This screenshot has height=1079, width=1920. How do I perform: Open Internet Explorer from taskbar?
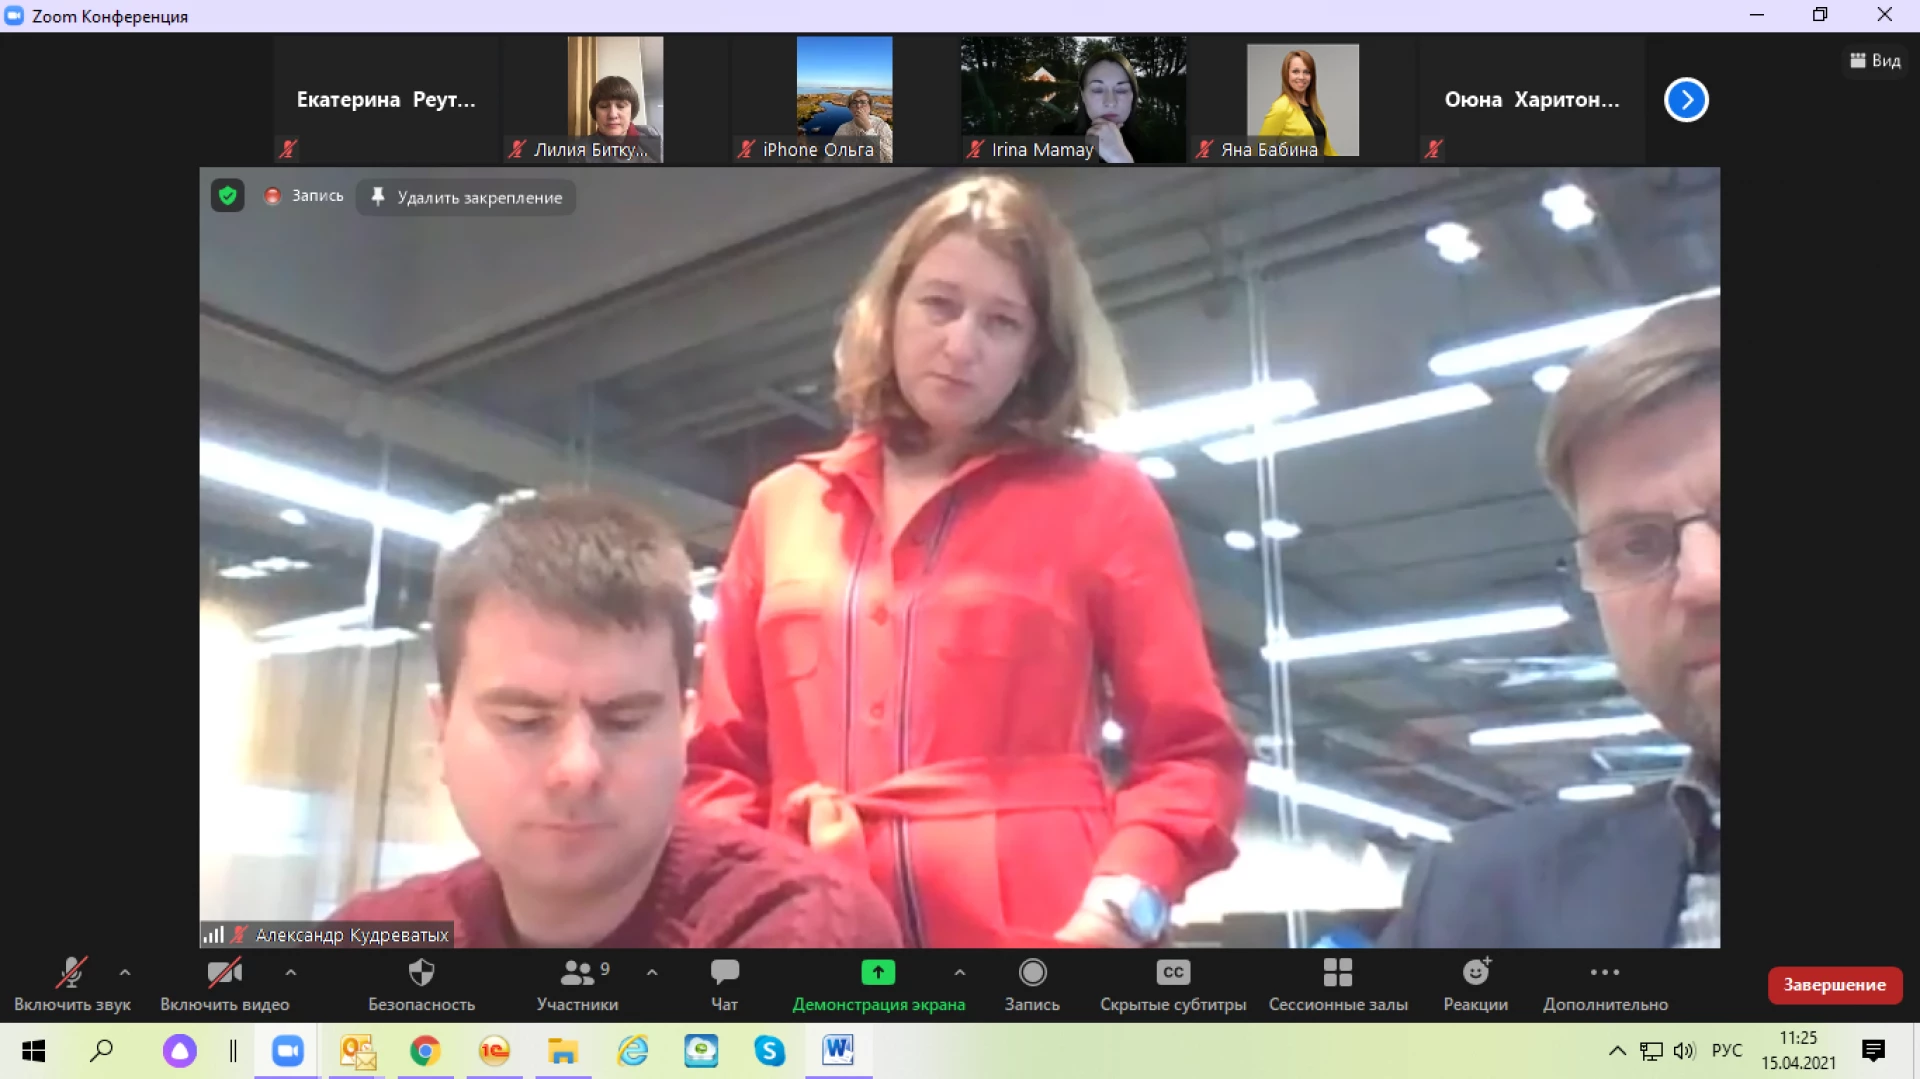(632, 1050)
